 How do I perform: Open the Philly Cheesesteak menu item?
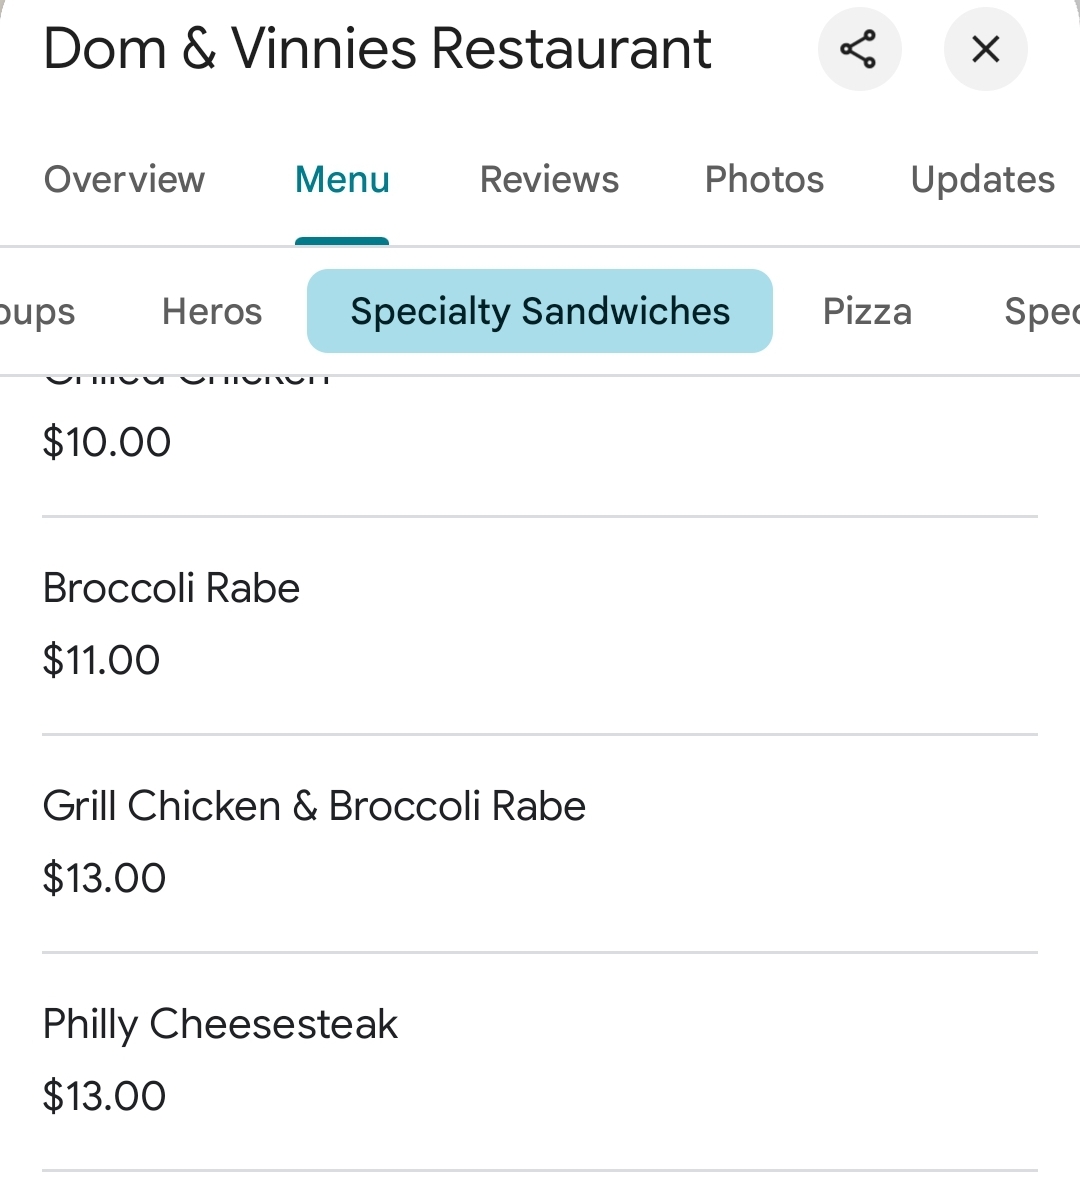click(x=220, y=1024)
